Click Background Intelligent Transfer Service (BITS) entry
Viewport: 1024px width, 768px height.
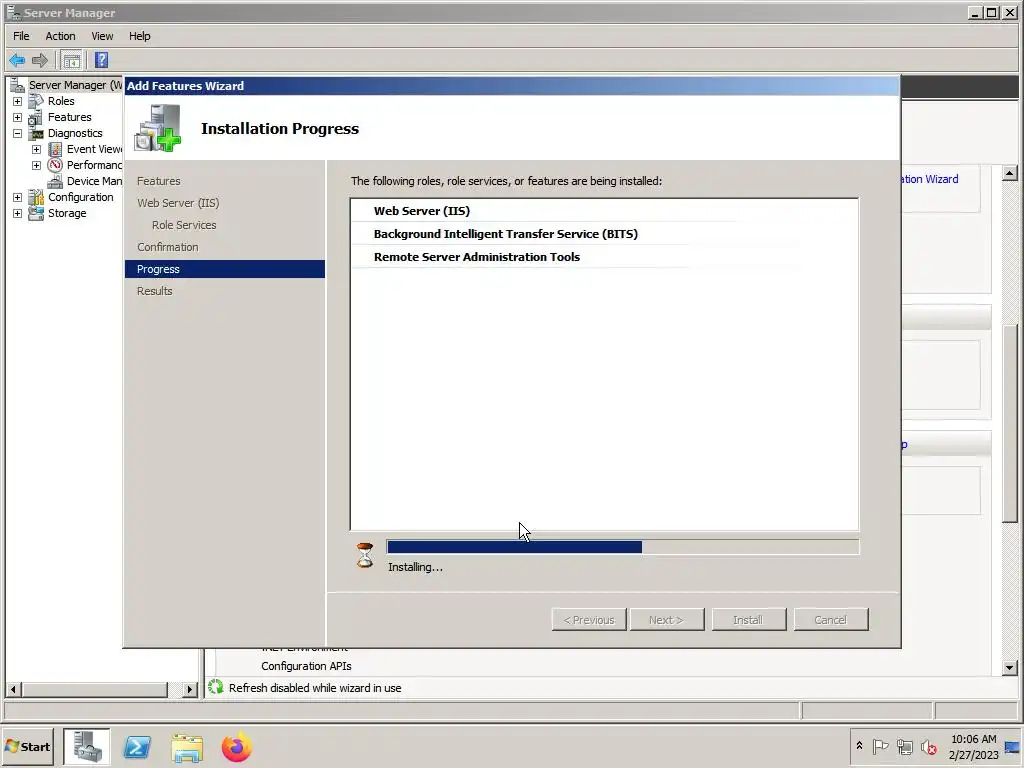pos(505,234)
